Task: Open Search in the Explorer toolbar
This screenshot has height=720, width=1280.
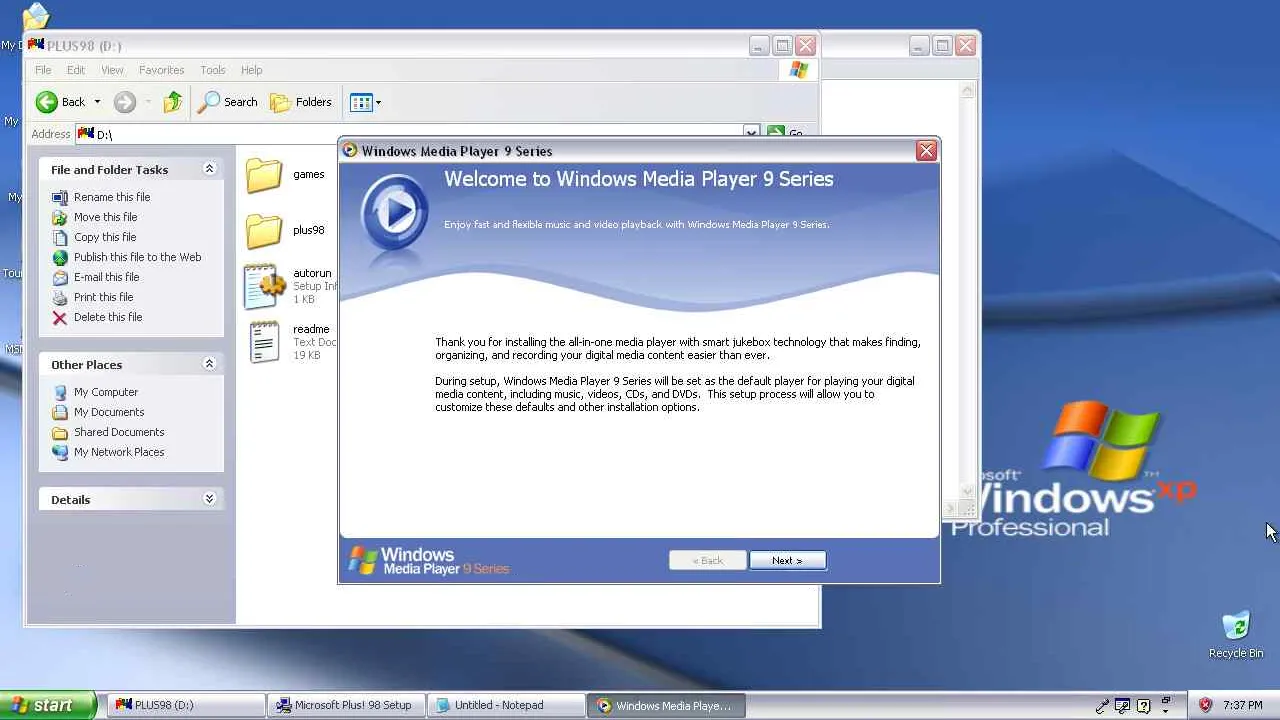Action: (228, 102)
